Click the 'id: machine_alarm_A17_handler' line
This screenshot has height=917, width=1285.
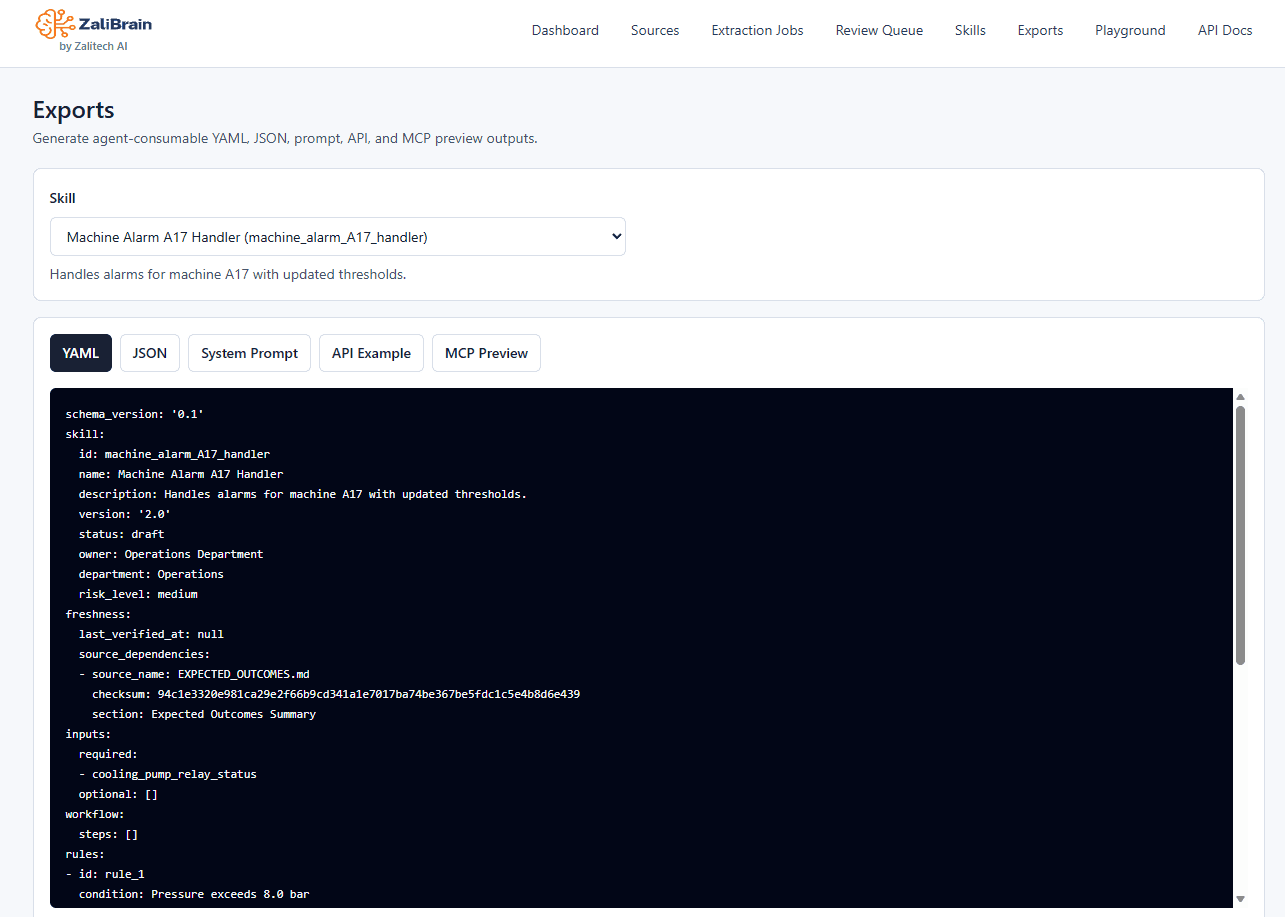tap(174, 454)
